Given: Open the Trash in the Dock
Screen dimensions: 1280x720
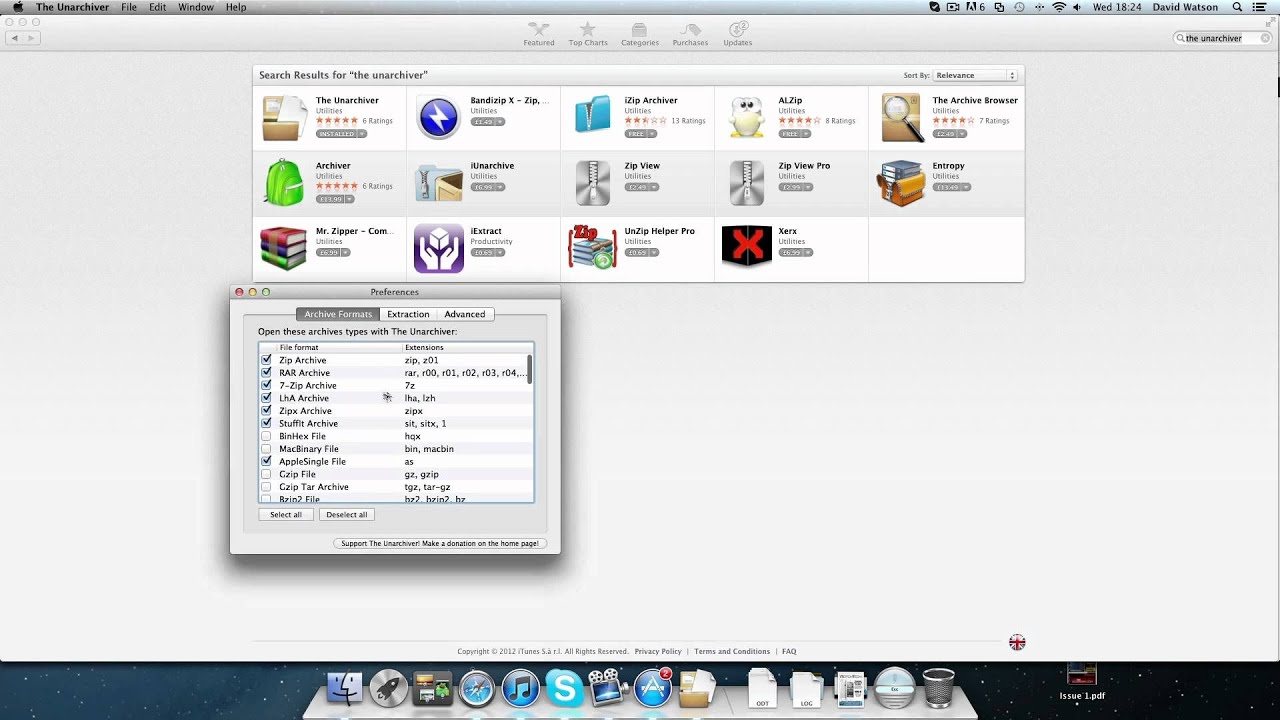Looking at the screenshot, I should coord(938,688).
